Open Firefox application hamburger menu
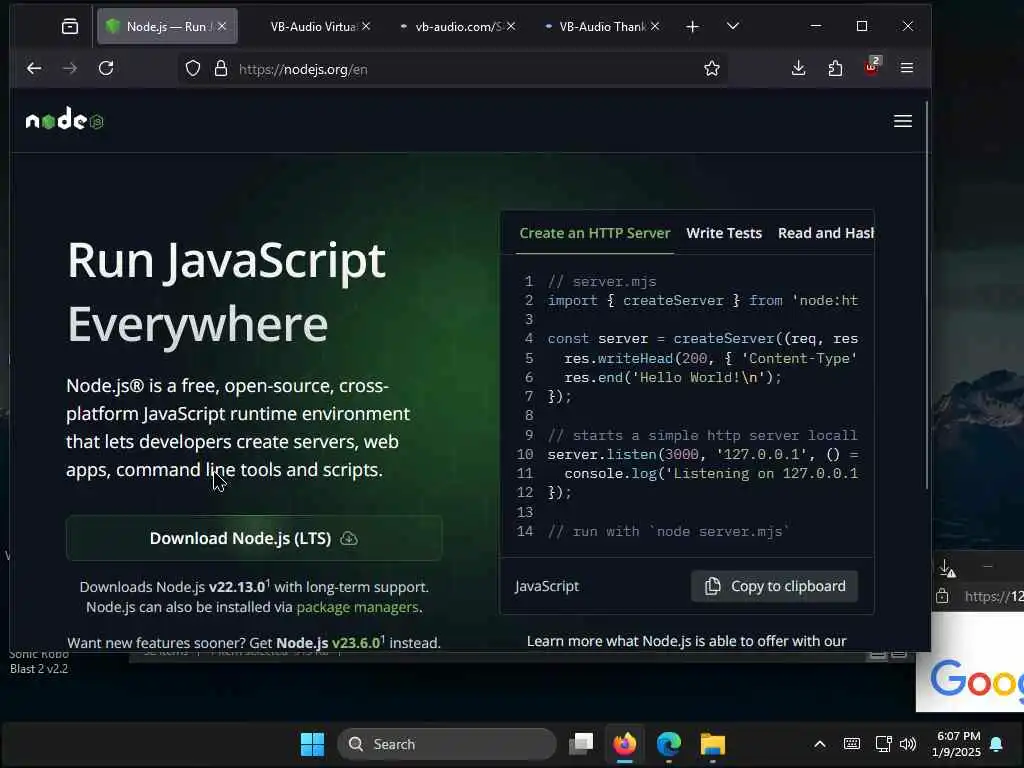 tap(906, 68)
